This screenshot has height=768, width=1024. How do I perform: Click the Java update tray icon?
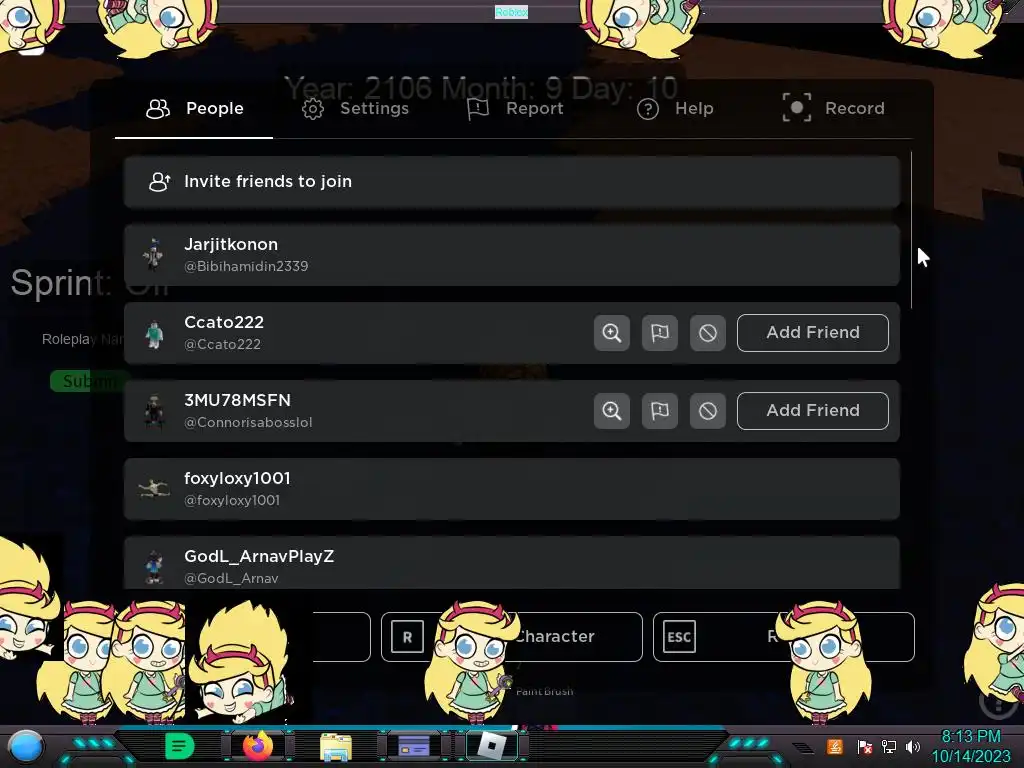835,746
